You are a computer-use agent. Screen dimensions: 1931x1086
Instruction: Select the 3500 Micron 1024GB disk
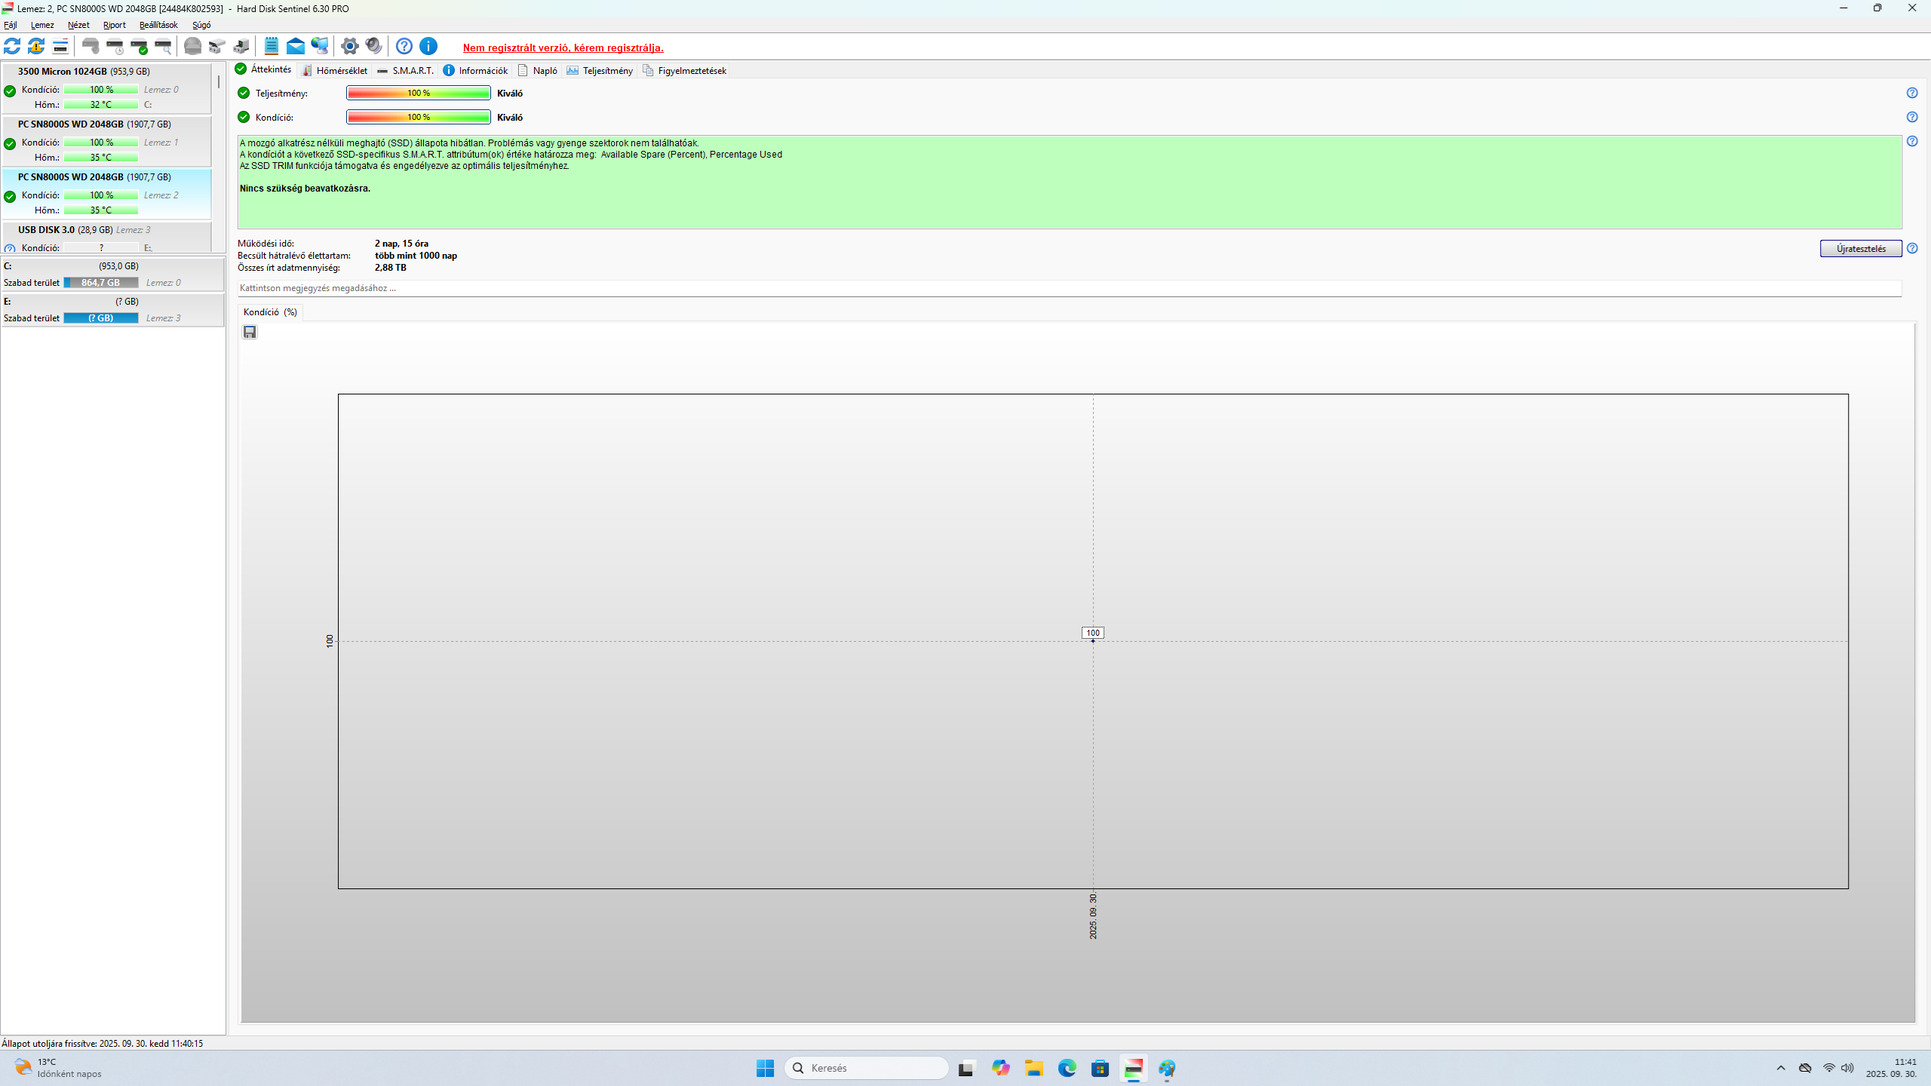coord(84,72)
